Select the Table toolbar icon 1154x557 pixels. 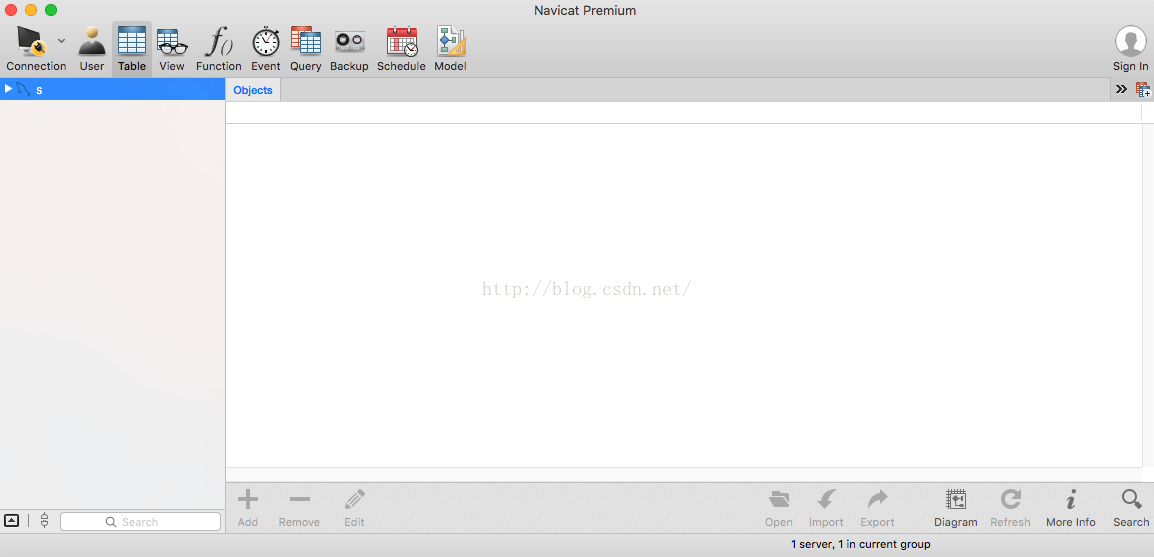point(132,49)
